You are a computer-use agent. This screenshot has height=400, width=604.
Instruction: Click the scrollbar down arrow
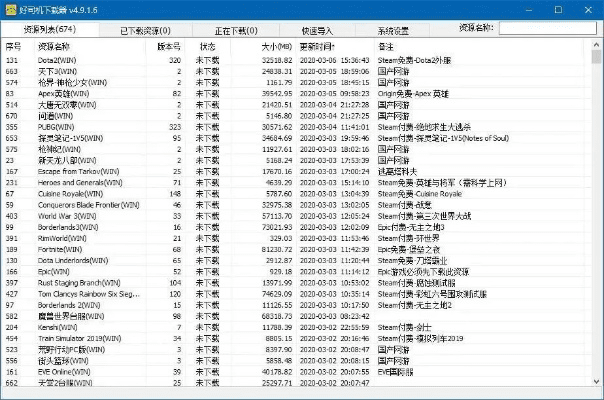point(596,382)
